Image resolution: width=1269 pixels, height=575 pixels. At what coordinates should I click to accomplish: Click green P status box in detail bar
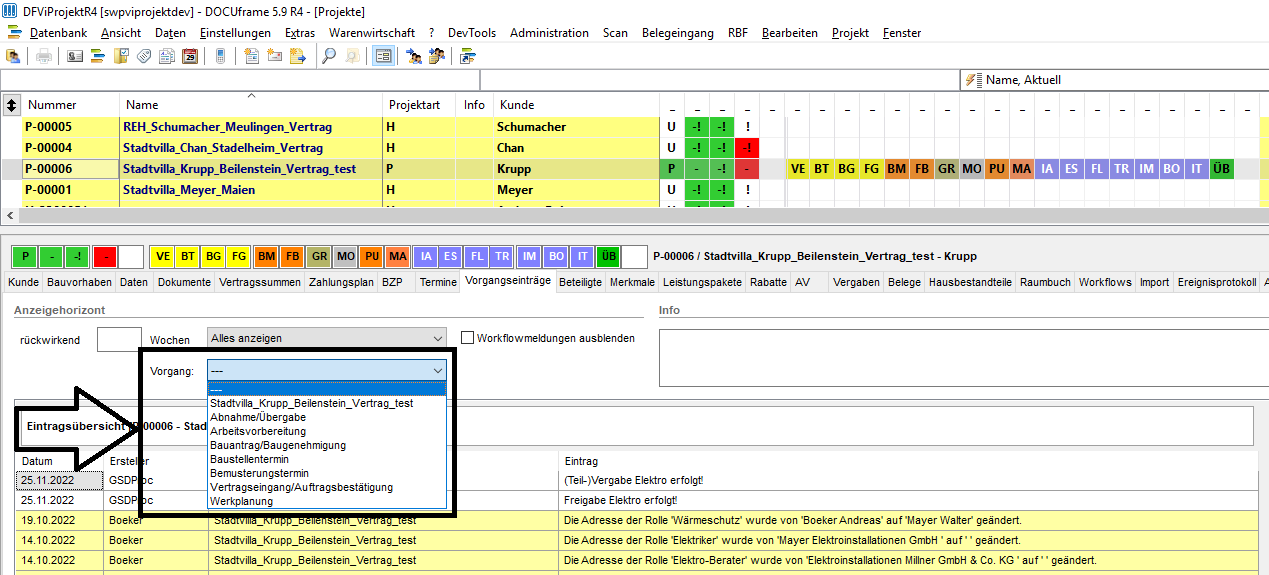point(26,256)
